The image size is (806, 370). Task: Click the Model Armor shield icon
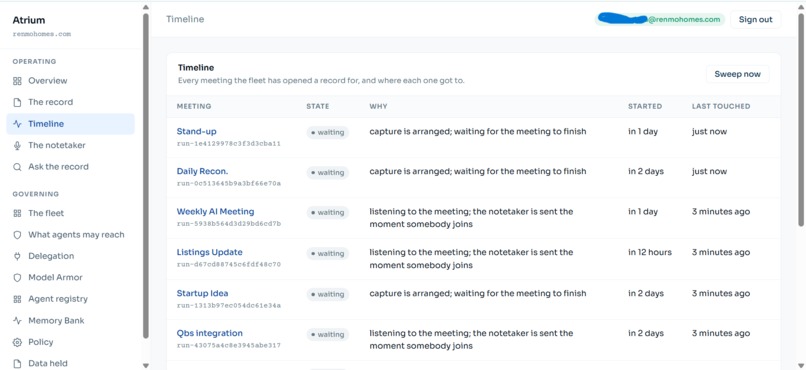[x=17, y=278]
